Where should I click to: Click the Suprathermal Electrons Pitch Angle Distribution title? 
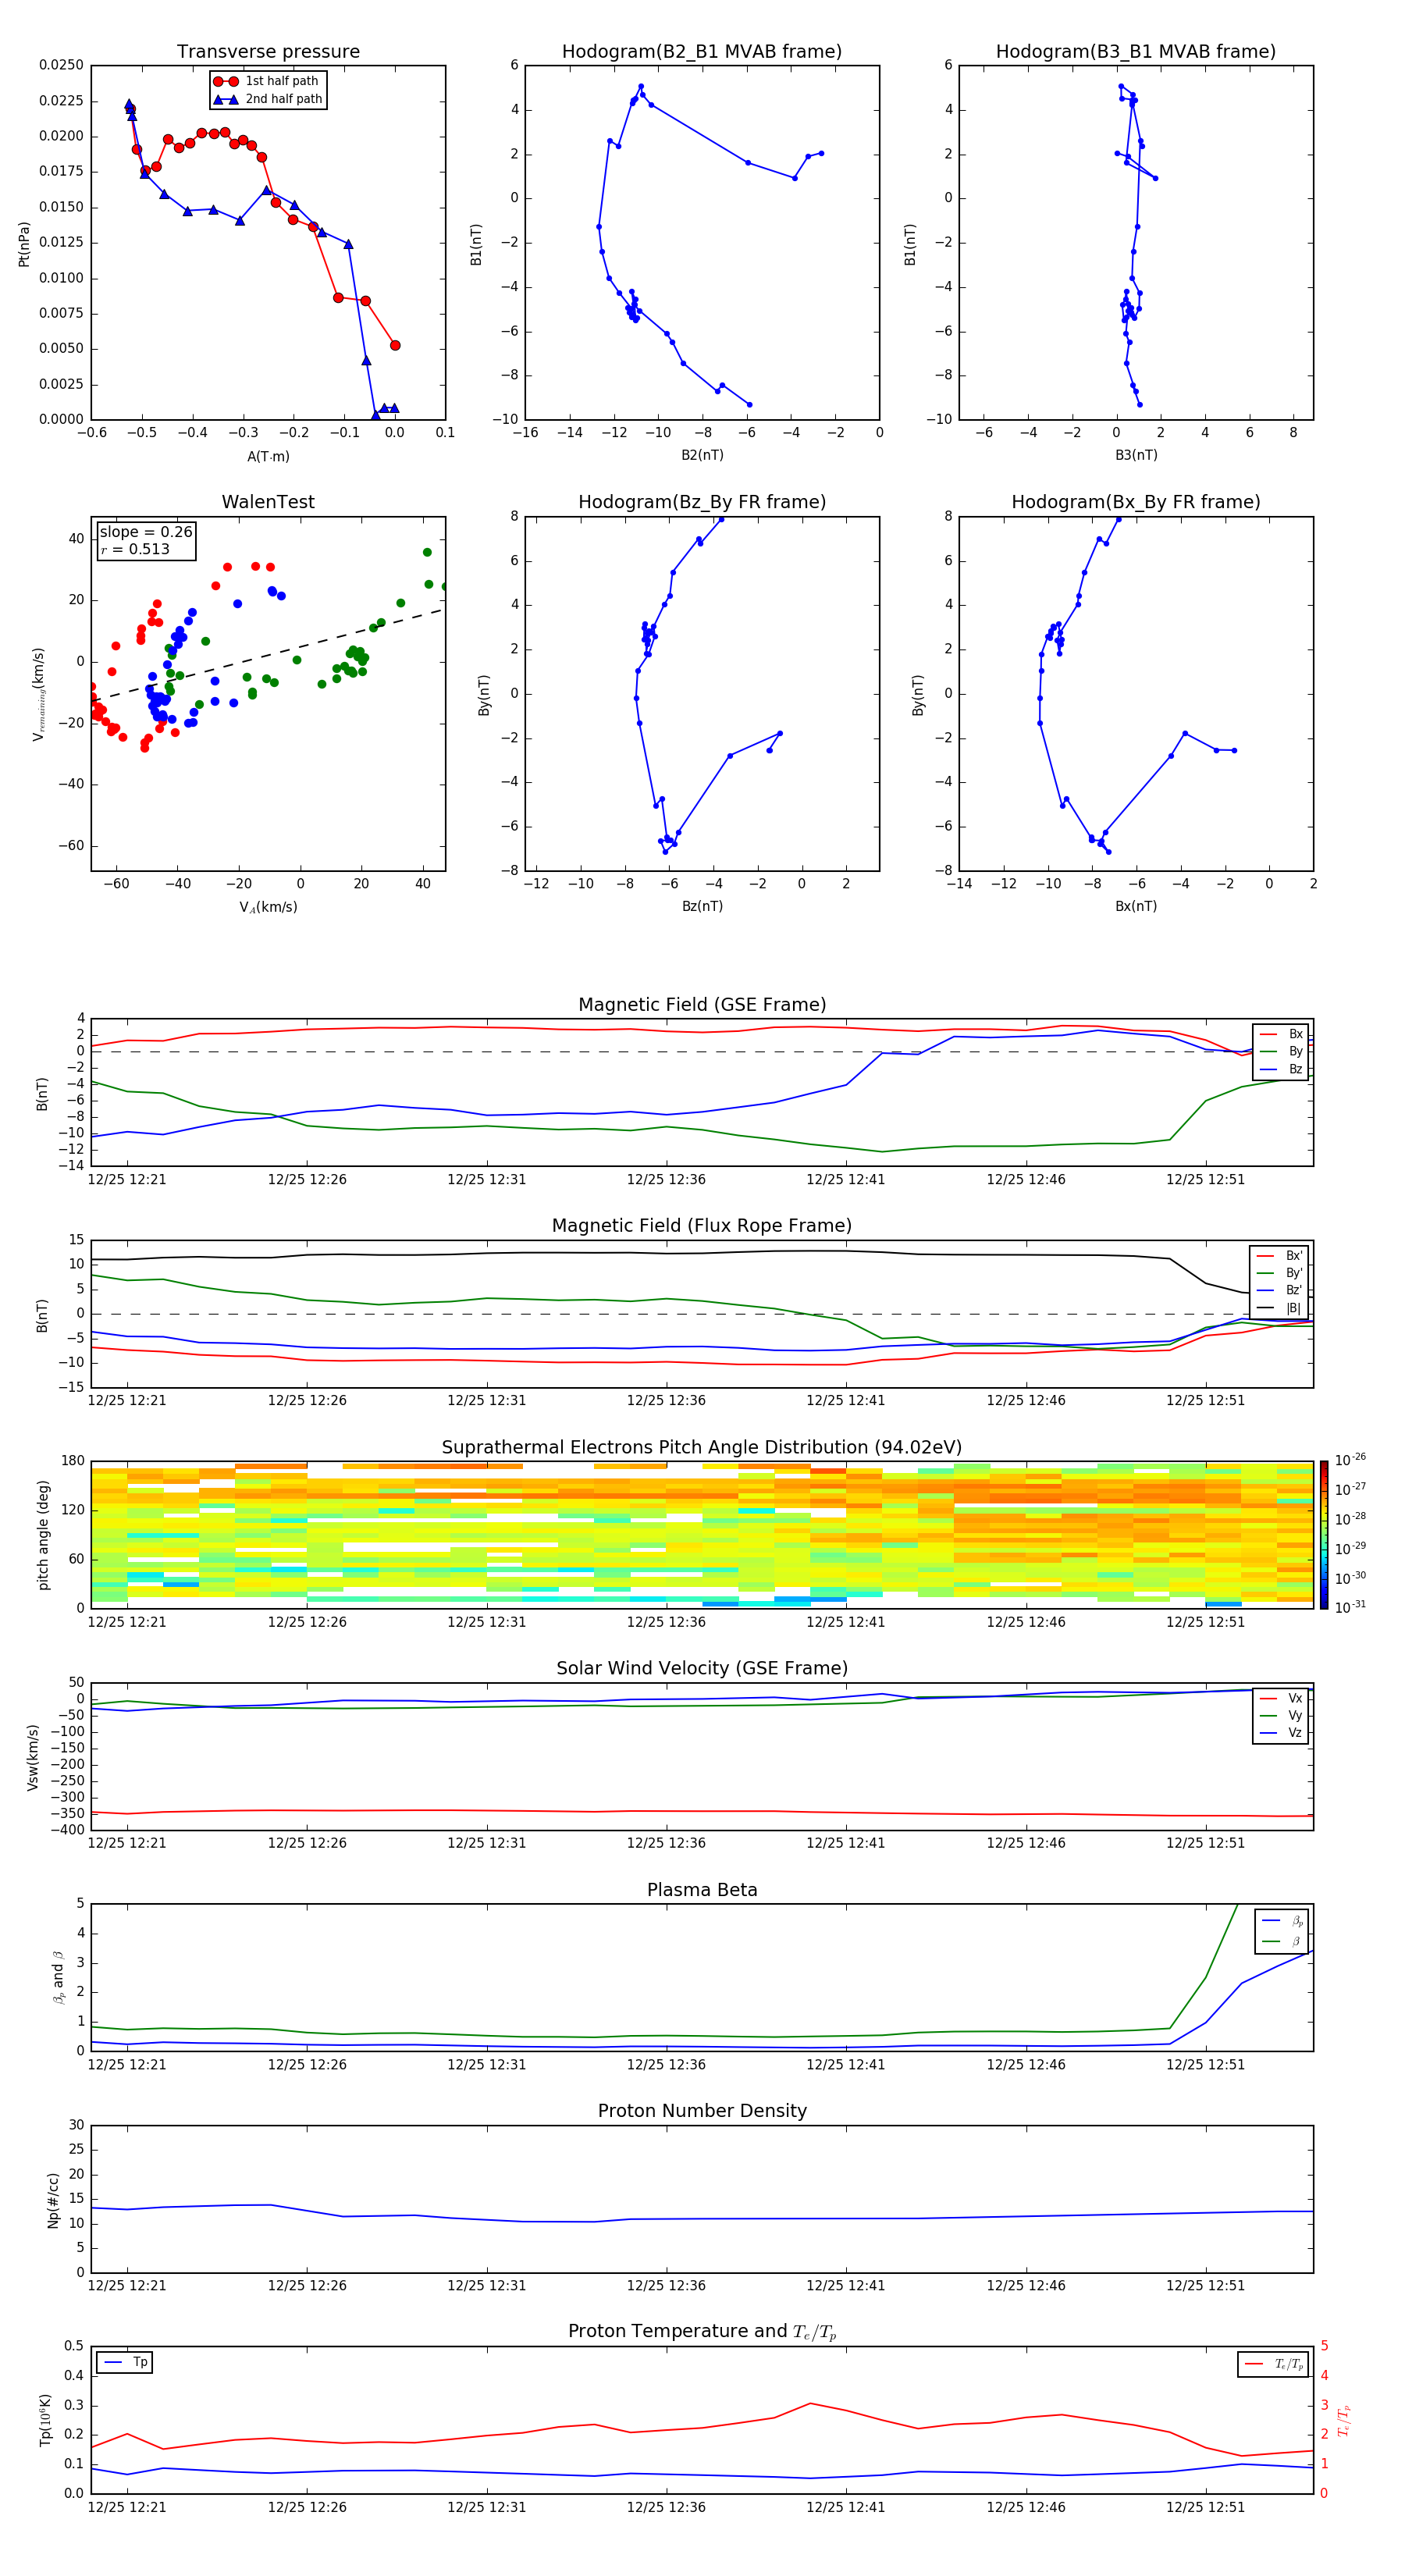coord(702,1448)
